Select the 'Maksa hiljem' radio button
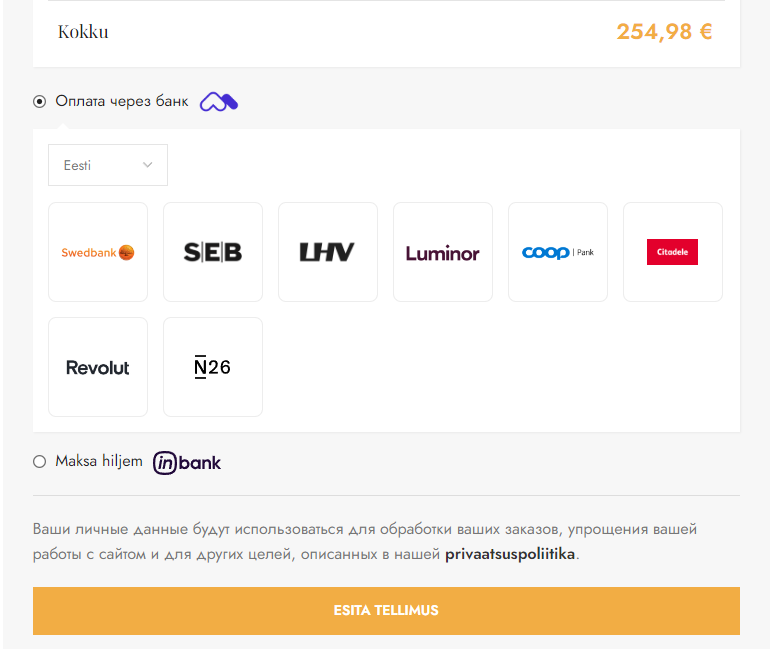The image size is (770, 649). click(39, 461)
